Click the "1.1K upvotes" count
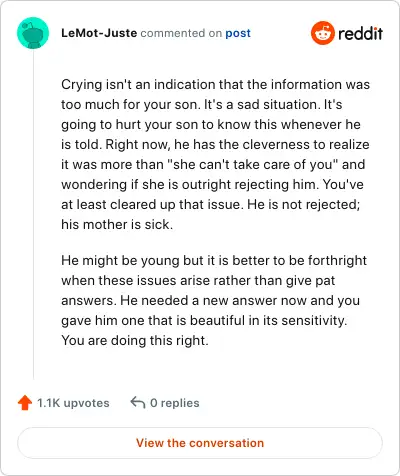The image size is (400, 476). click(73, 403)
